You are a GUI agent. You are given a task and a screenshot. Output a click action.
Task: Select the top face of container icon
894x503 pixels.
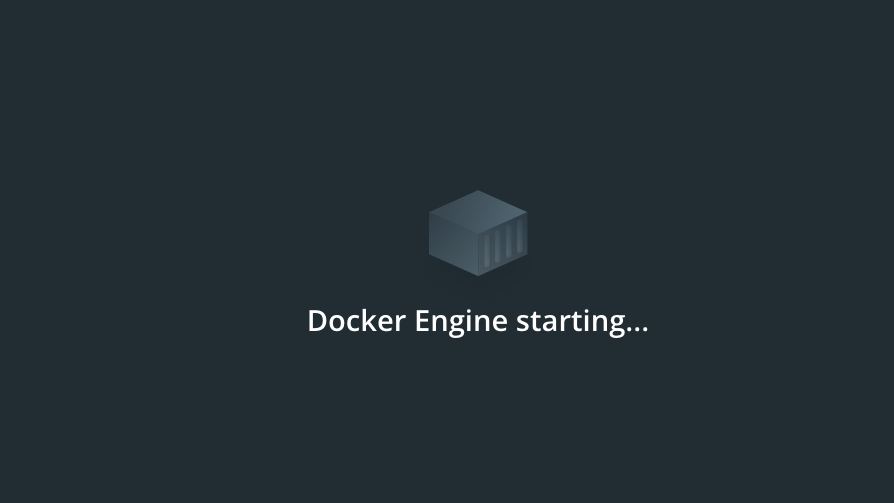point(478,212)
